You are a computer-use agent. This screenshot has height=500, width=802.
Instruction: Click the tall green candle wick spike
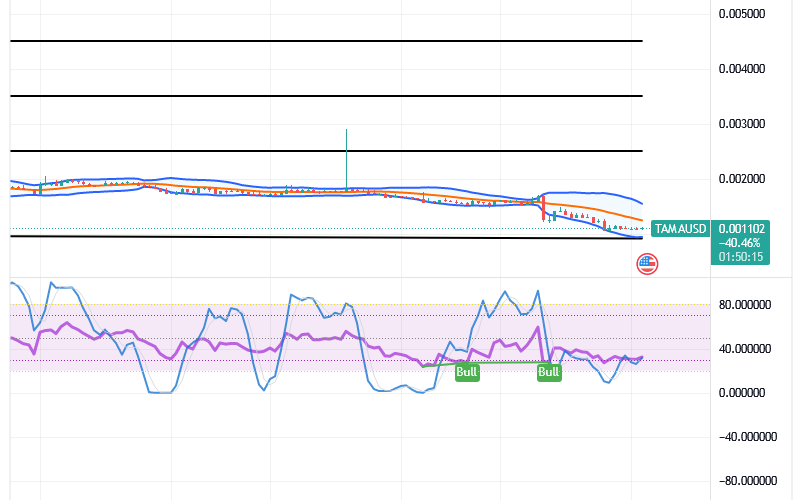click(346, 160)
